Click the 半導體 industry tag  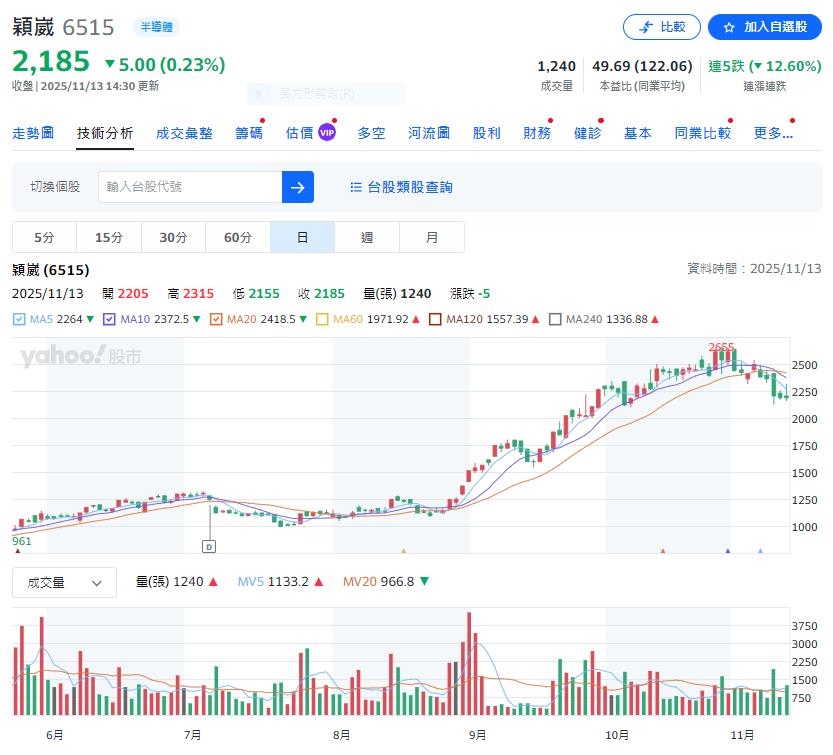(155, 27)
